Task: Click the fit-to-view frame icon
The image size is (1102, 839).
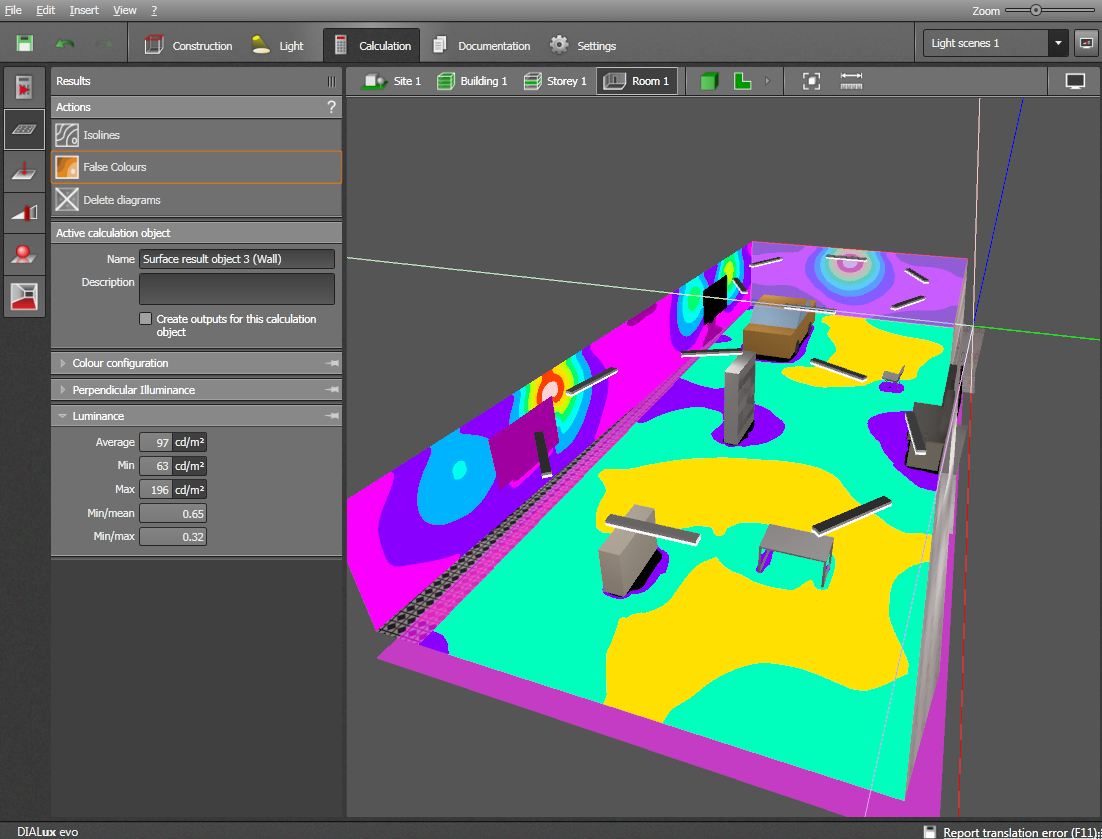Action: (x=811, y=82)
